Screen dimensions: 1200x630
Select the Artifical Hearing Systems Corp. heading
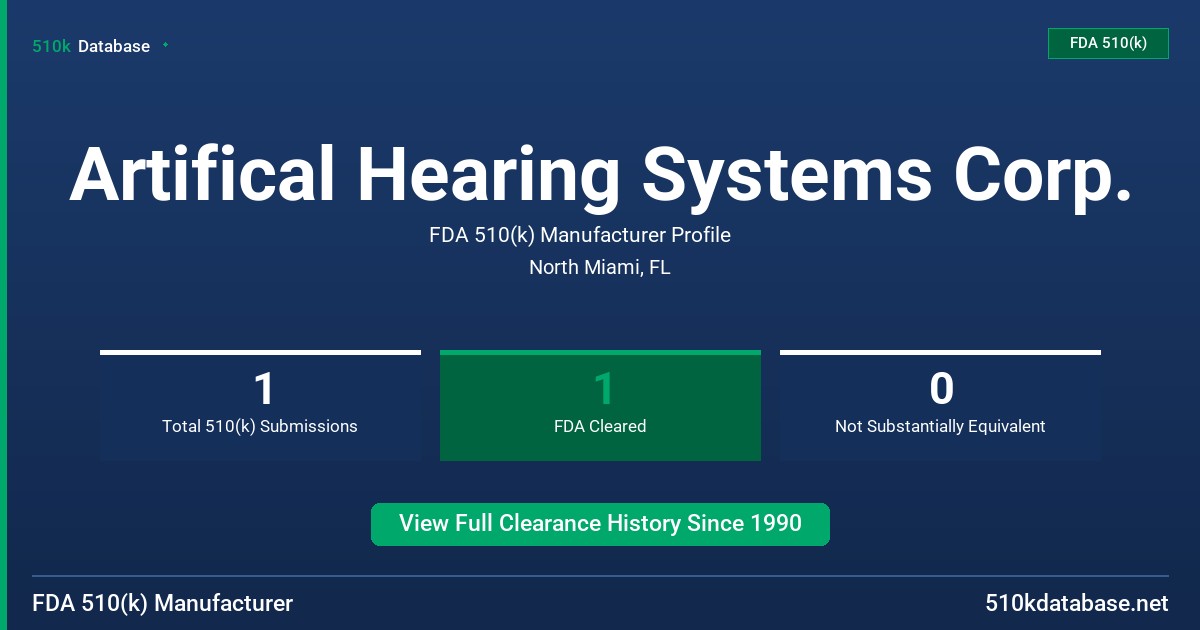(600, 175)
